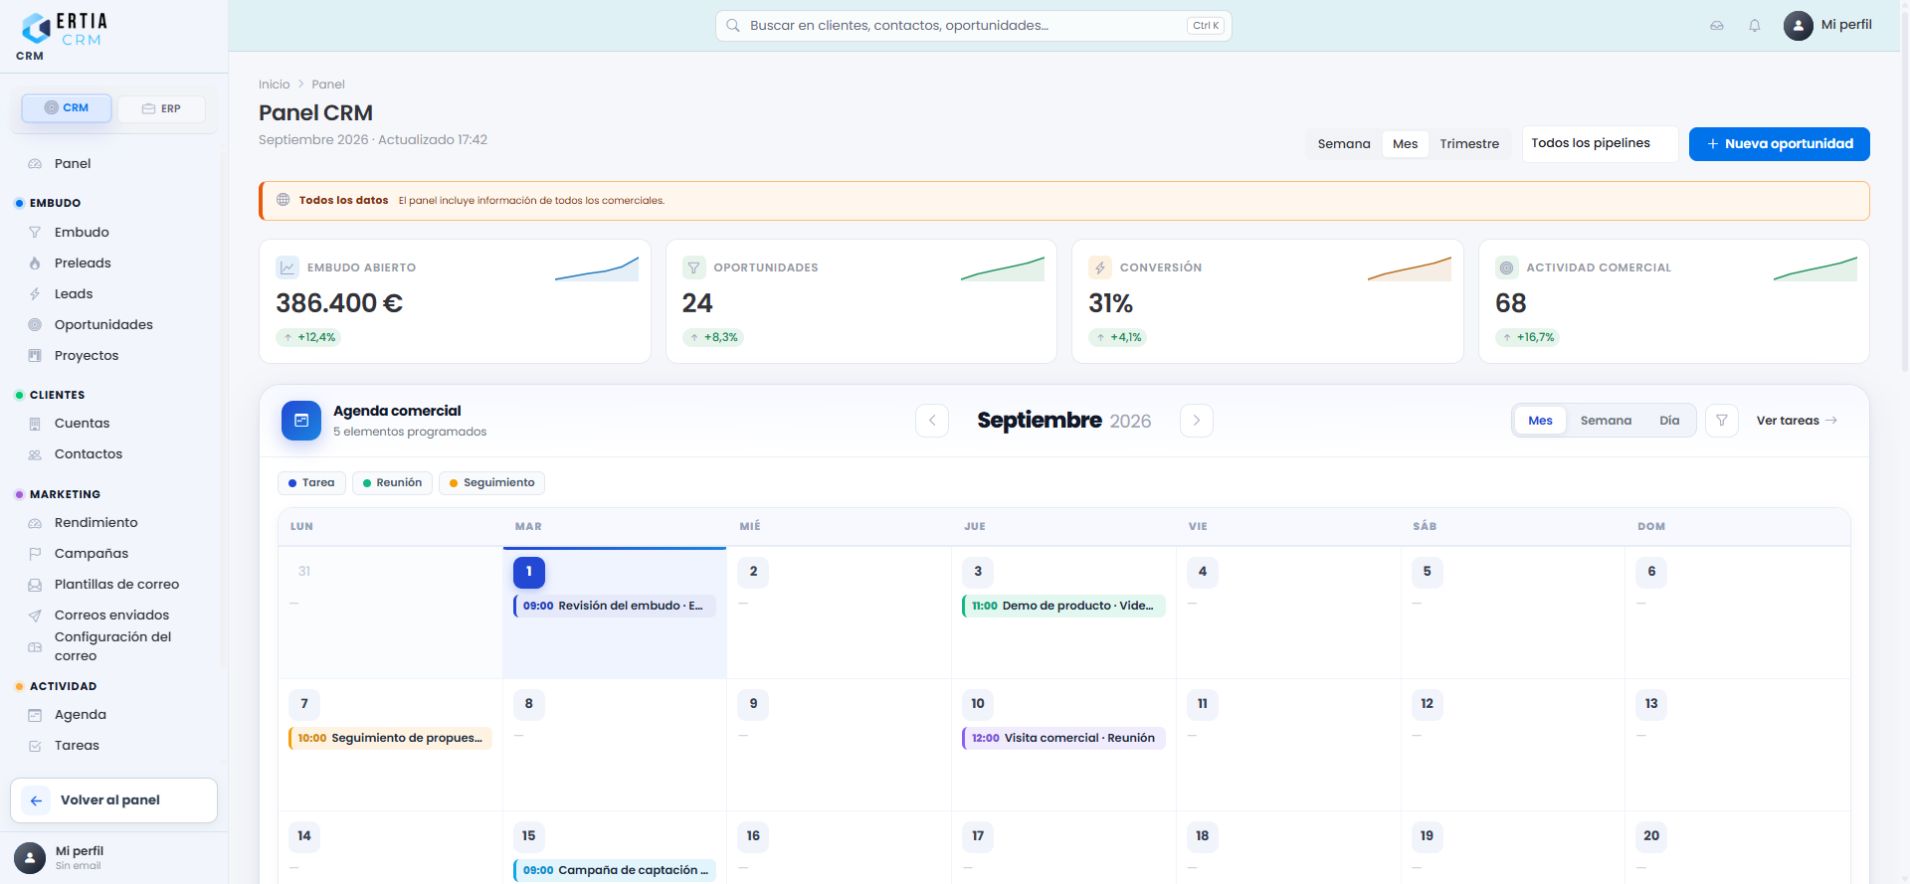Image resolution: width=1910 pixels, height=884 pixels.
Task: Click the Configuración del correo icon
Action: point(35,647)
